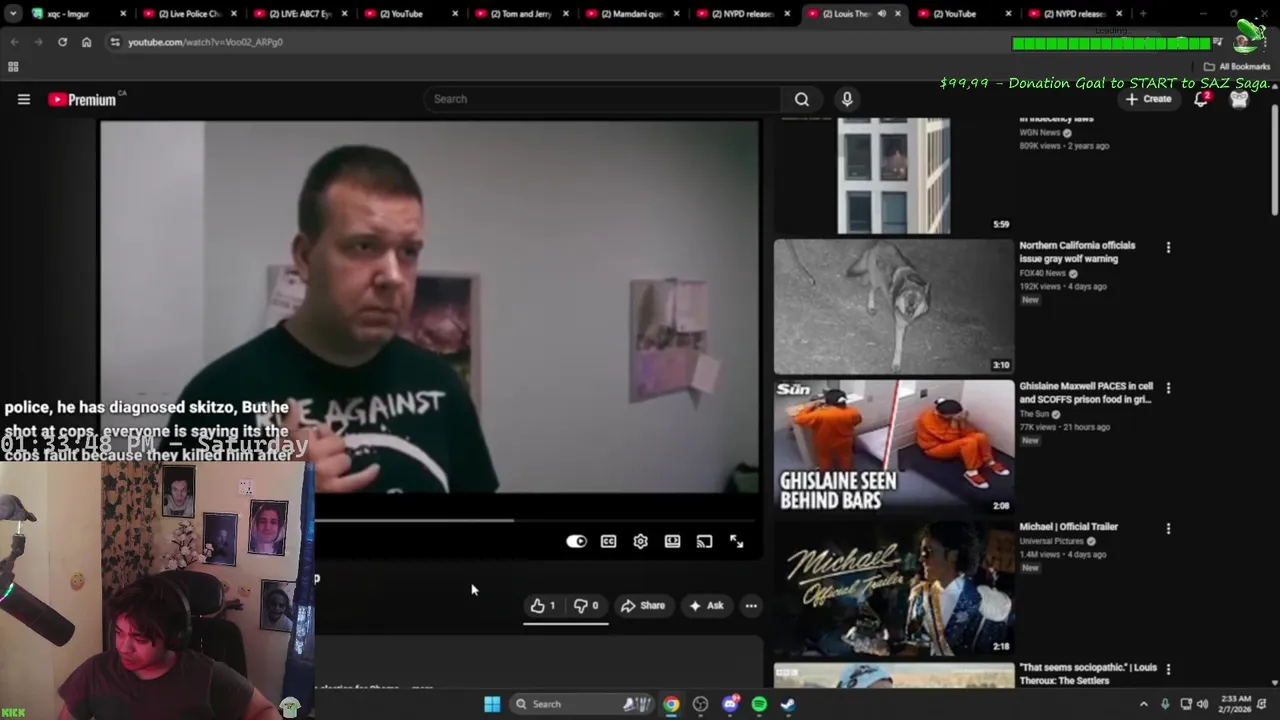
Task: Open options menu for Louis Theroux video
Action: [1168, 669]
